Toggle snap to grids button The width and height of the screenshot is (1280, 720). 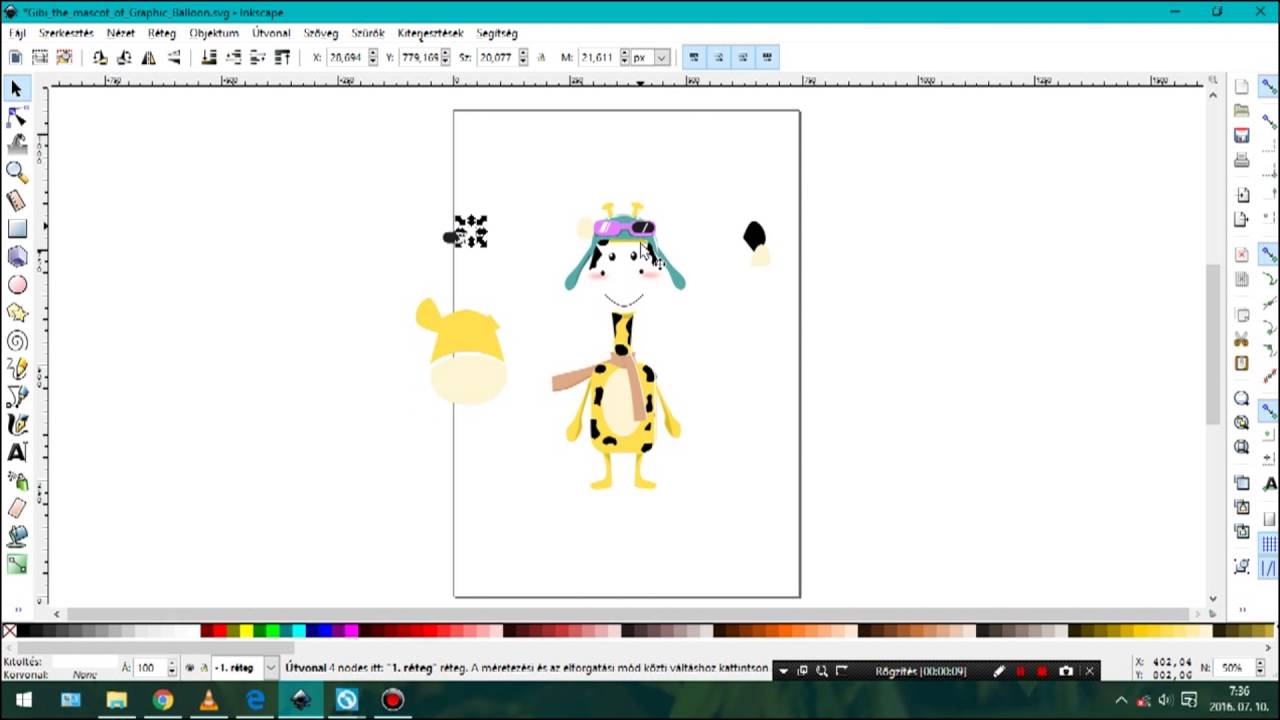point(1269,544)
